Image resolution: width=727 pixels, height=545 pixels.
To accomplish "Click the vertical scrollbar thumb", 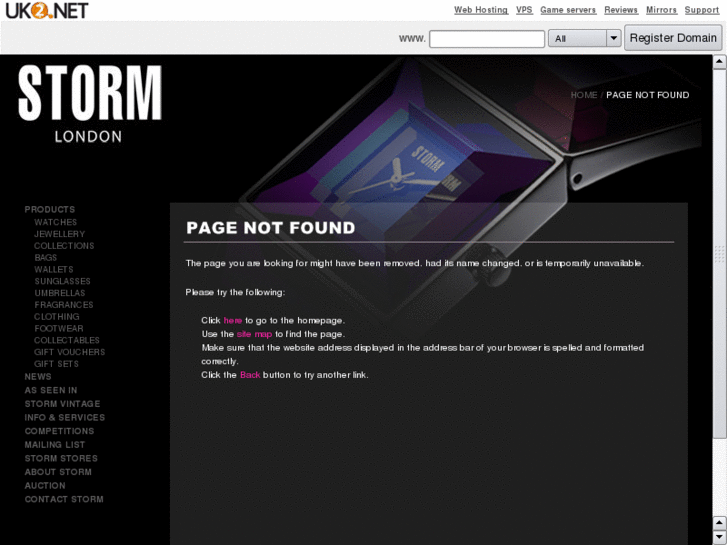I will tap(719, 253).
